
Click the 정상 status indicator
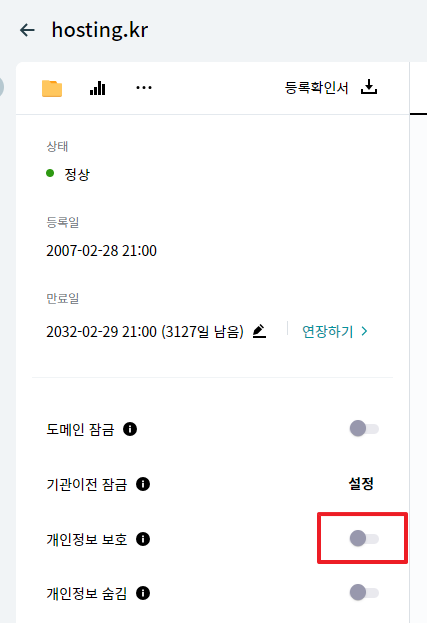pyautogui.click(x=68, y=174)
